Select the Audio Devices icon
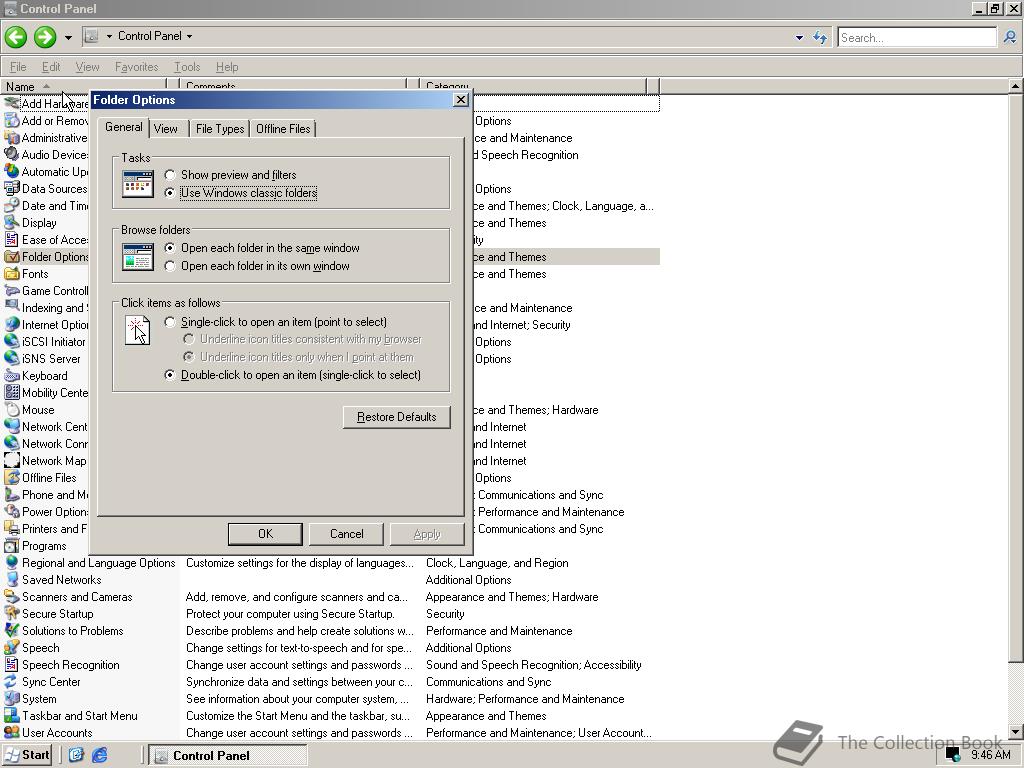The image size is (1024, 768). (12, 155)
